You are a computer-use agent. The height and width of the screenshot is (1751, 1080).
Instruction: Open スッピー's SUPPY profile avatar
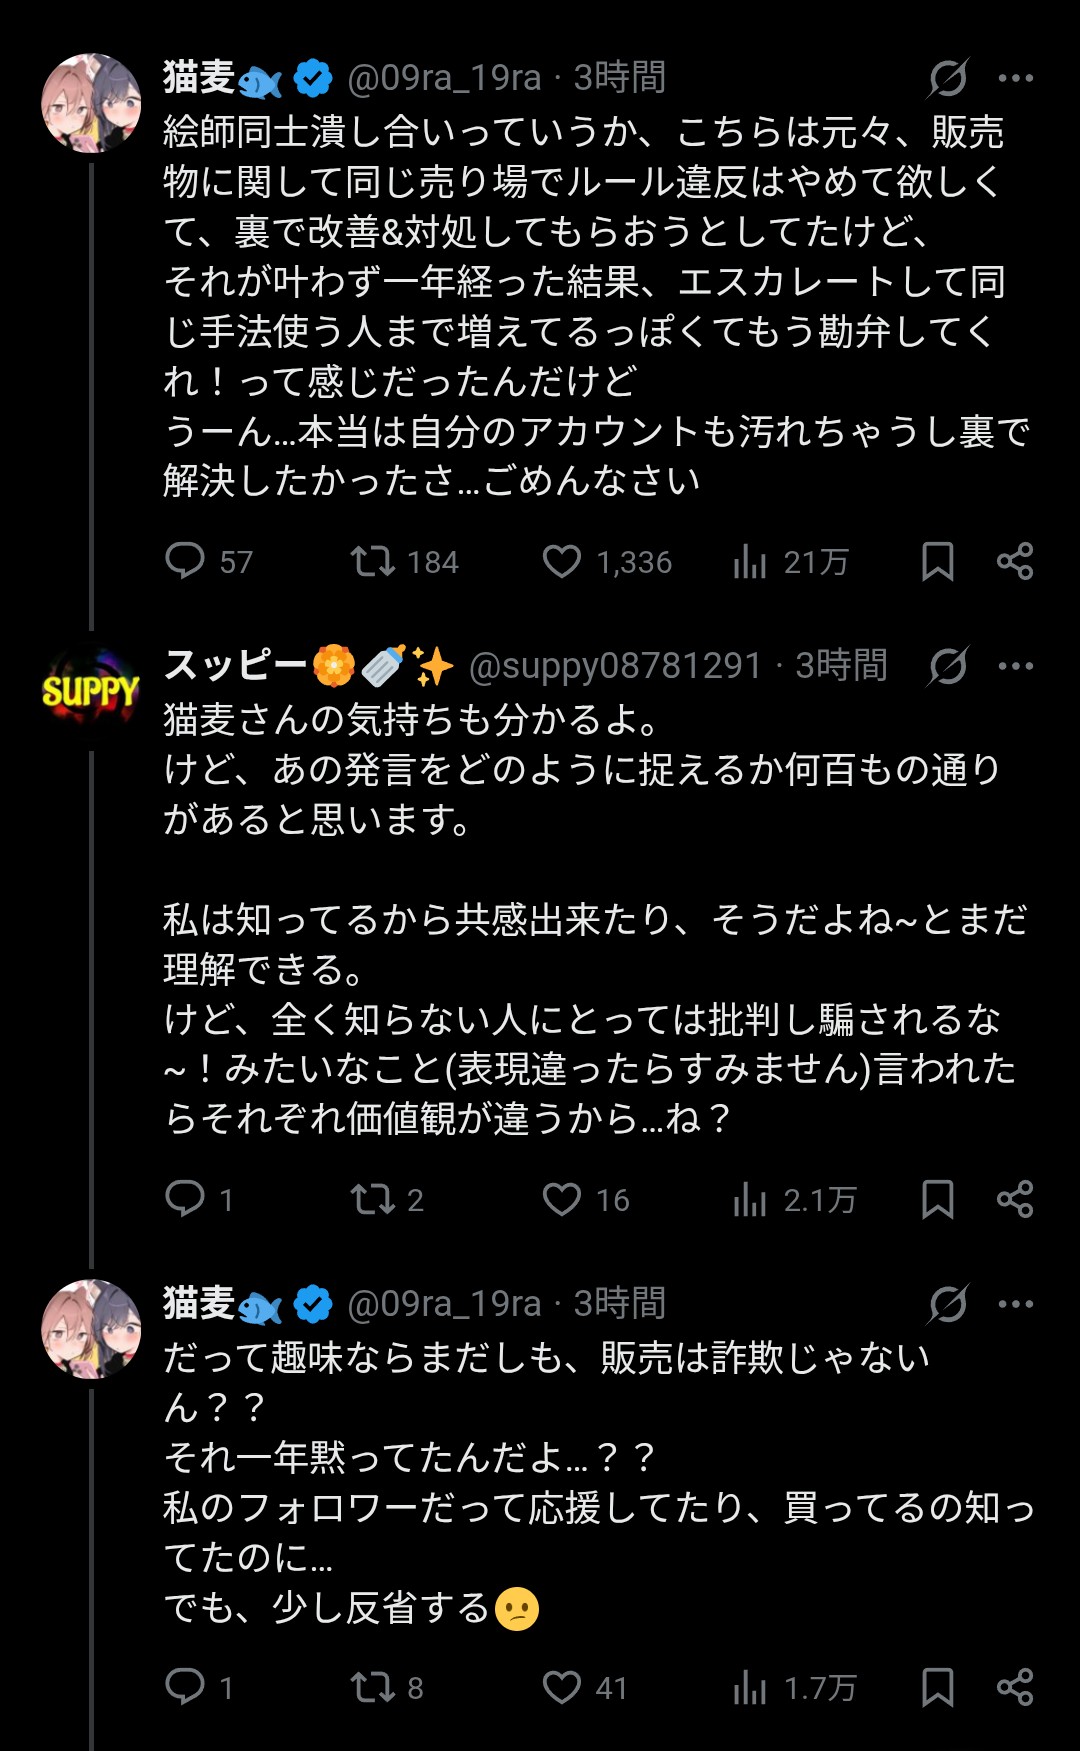[x=90, y=689]
